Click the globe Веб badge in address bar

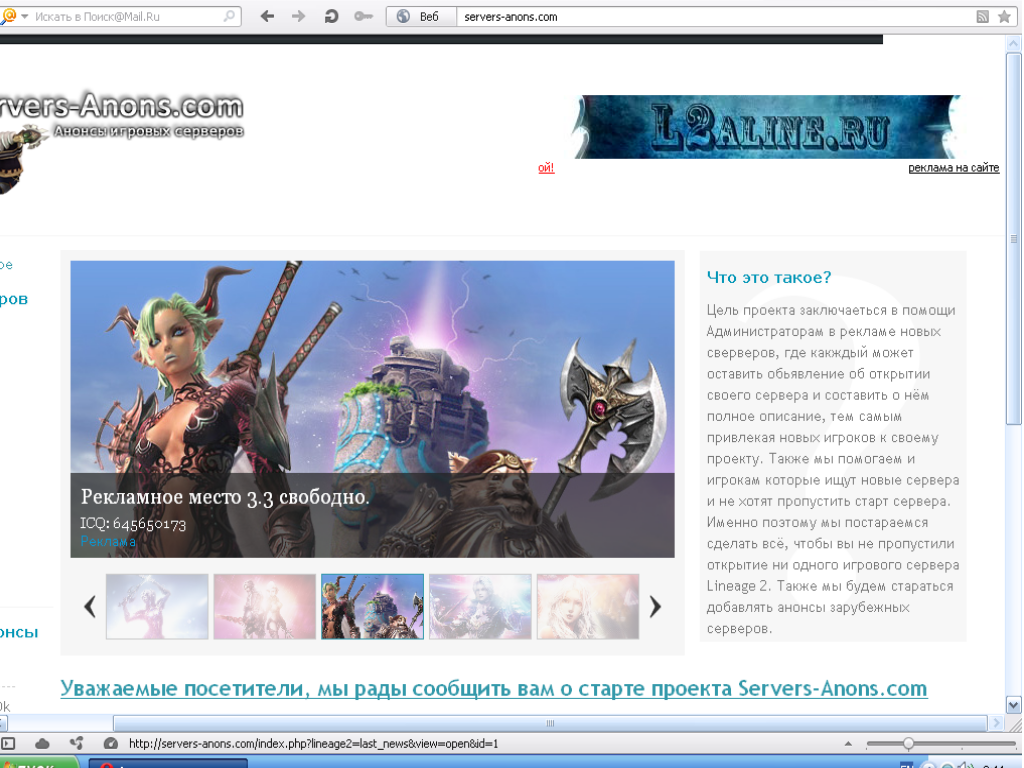421,16
